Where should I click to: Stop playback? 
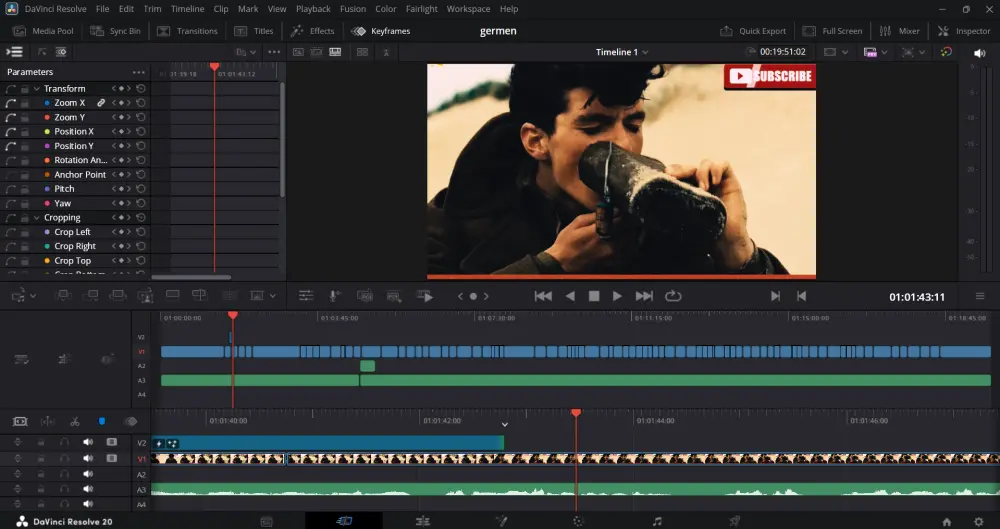[x=594, y=296]
